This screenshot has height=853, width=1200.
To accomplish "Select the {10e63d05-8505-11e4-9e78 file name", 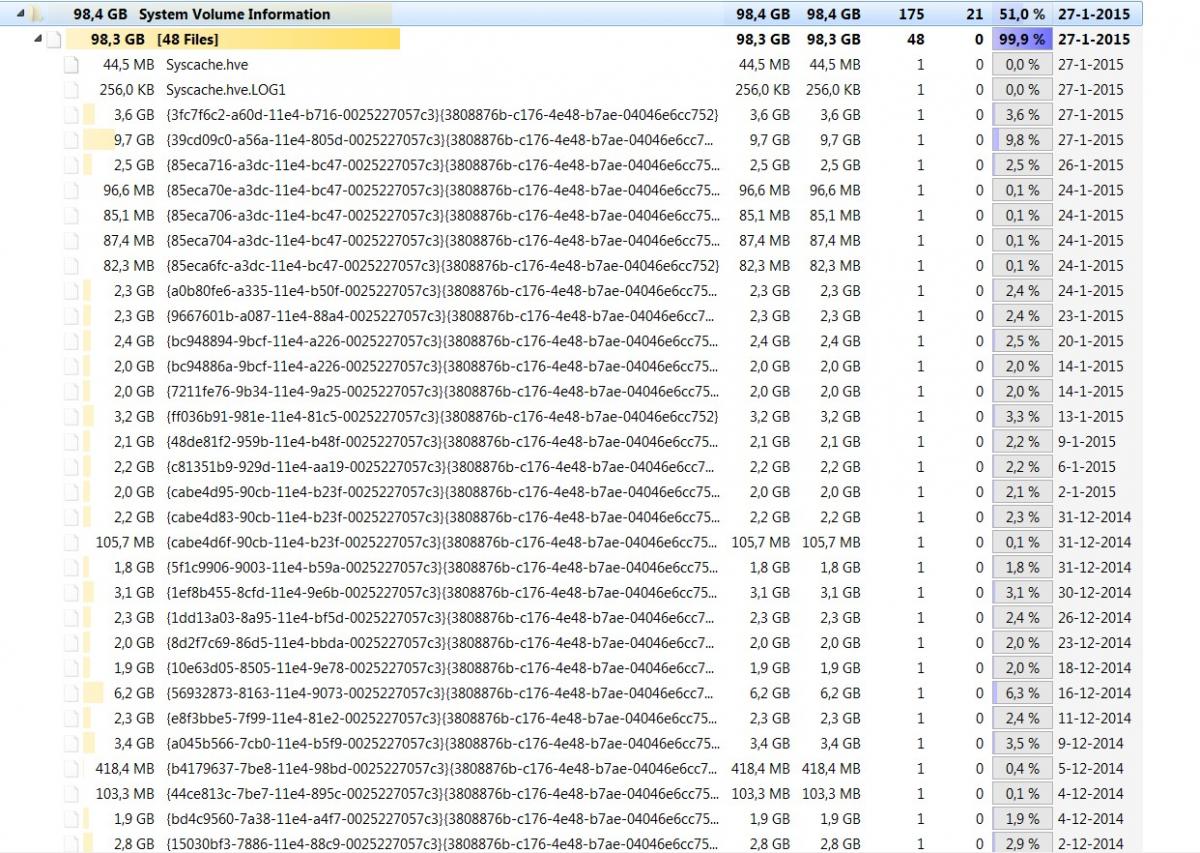I will pos(441,668).
